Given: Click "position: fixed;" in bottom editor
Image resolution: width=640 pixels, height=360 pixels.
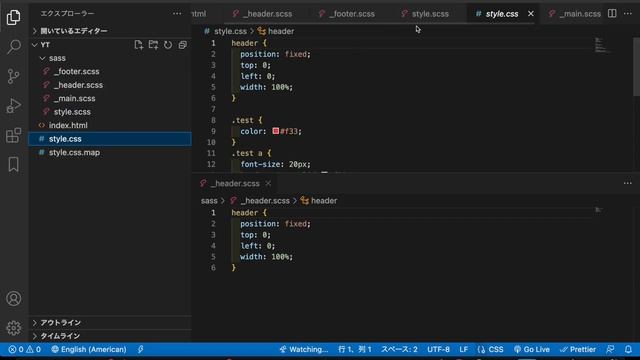Looking at the screenshot, I should point(275,224).
